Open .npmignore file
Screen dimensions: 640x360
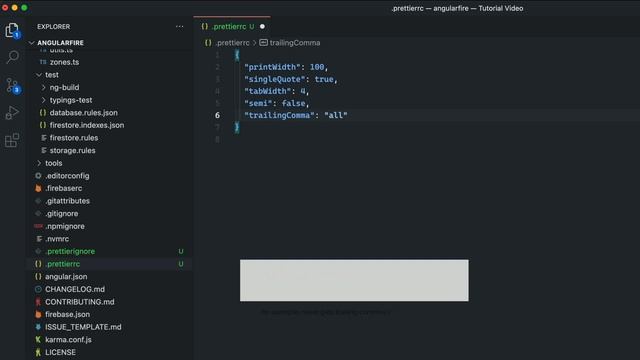(65, 227)
